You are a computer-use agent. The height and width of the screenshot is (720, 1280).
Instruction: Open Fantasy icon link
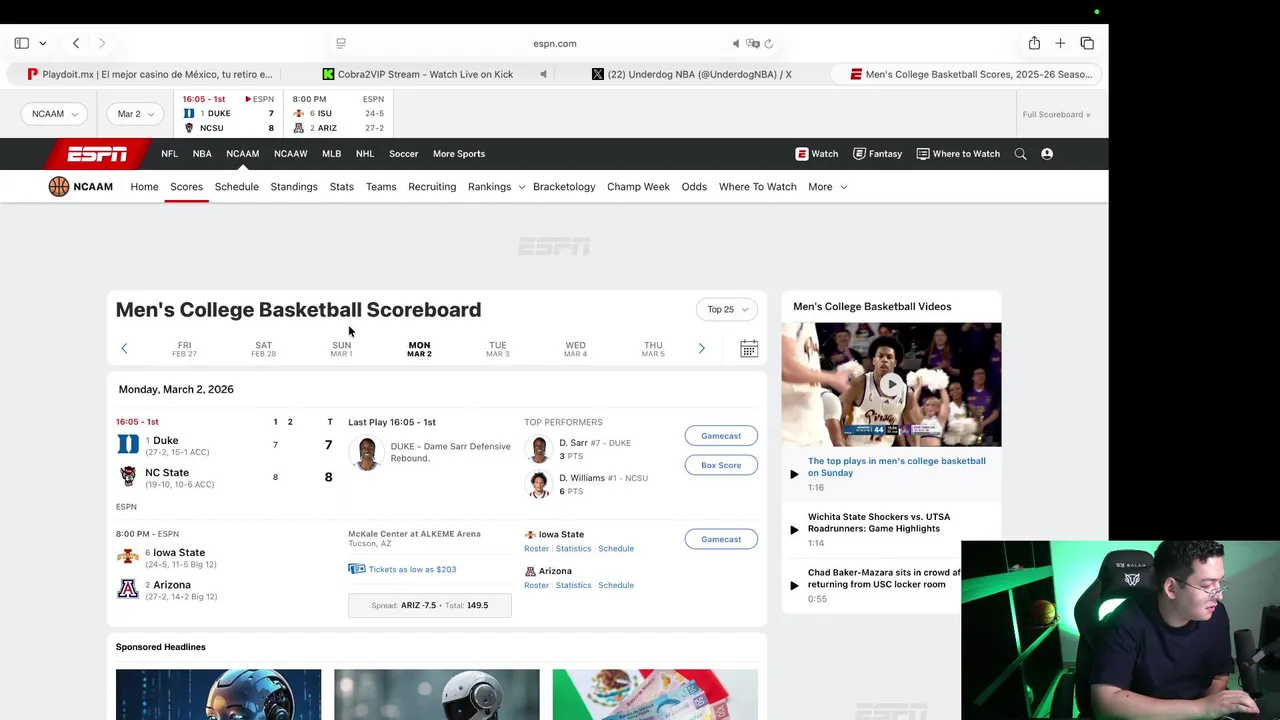(x=877, y=154)
